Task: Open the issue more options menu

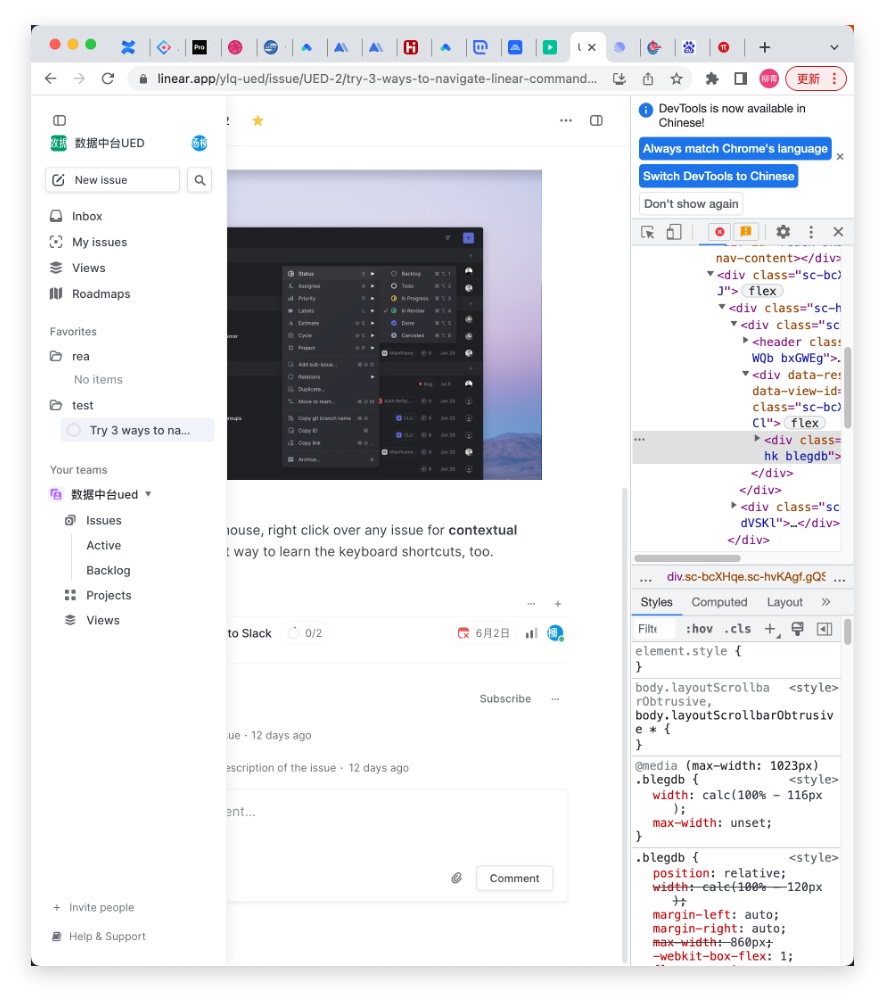Action: point(566,120)
